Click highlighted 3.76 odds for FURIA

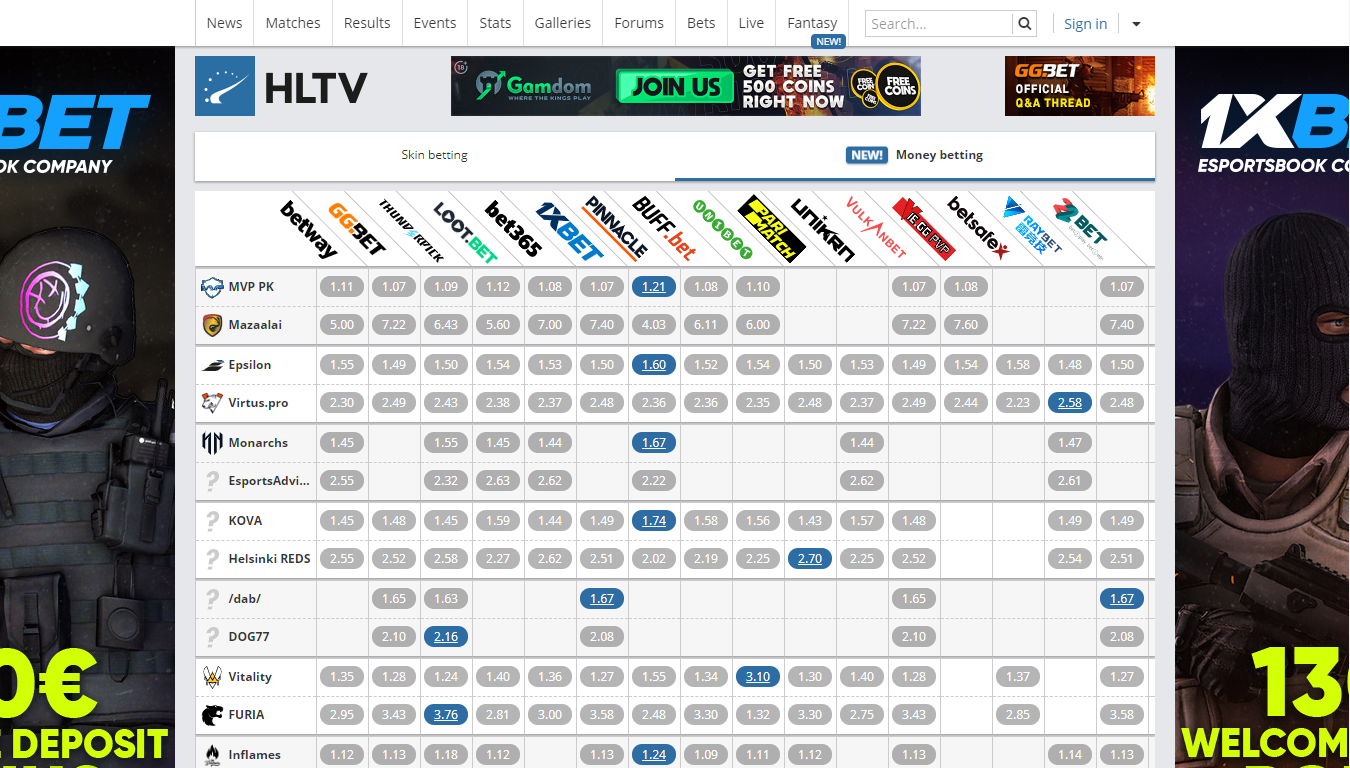446,715
